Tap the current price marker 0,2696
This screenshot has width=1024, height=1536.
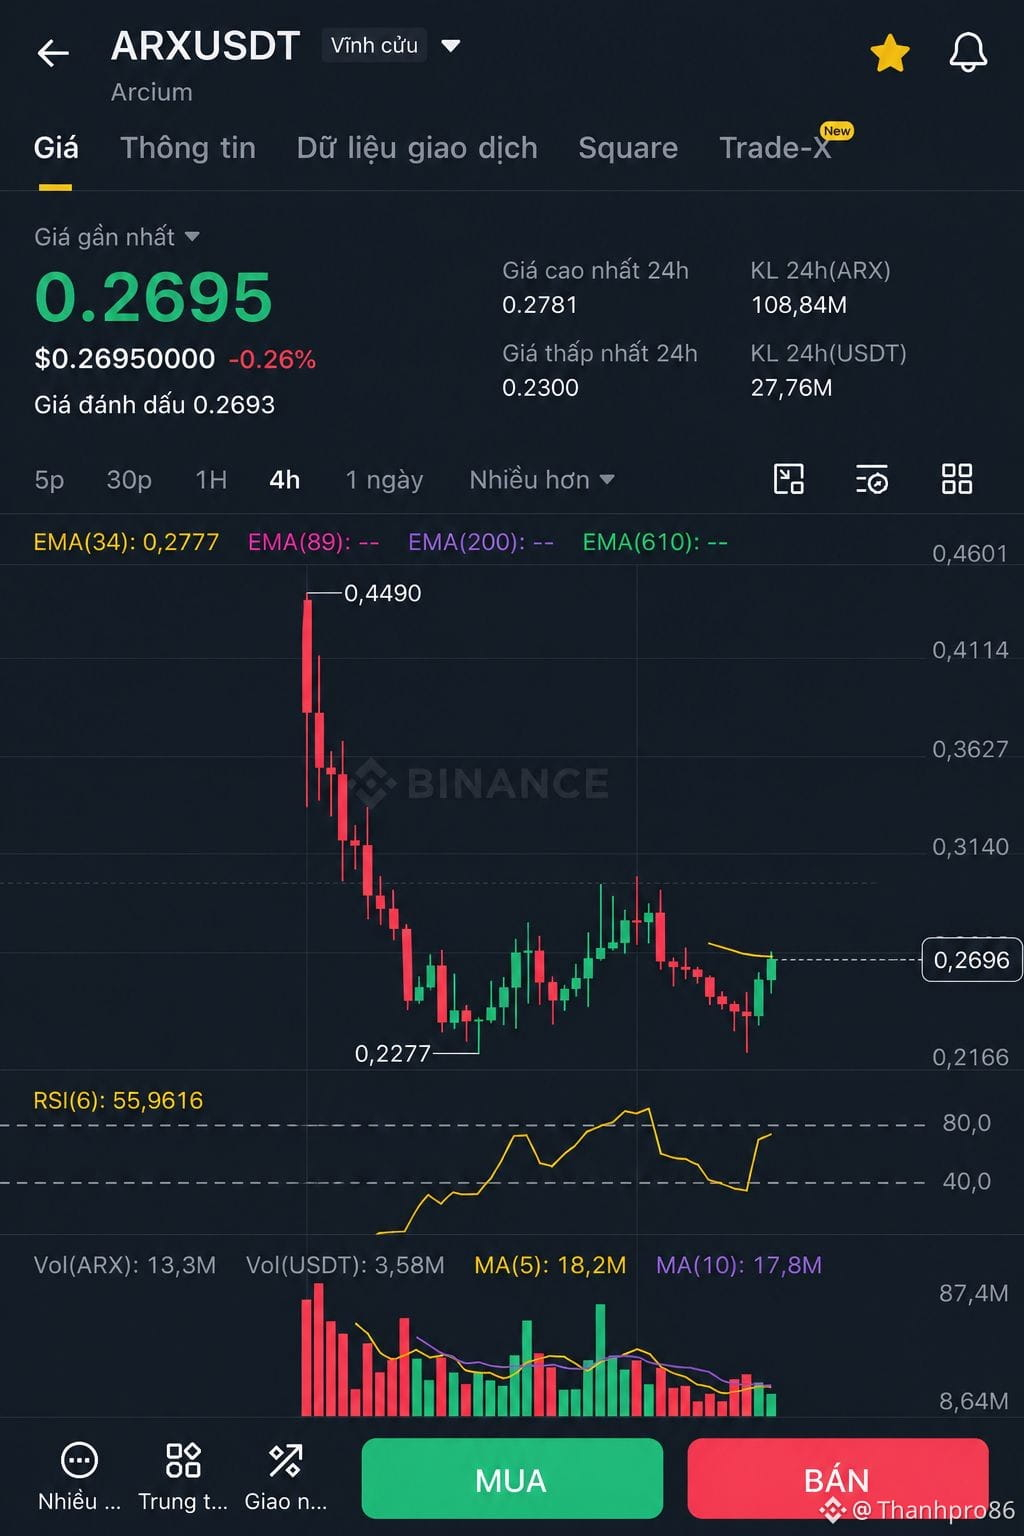click(x=971, y=960)
